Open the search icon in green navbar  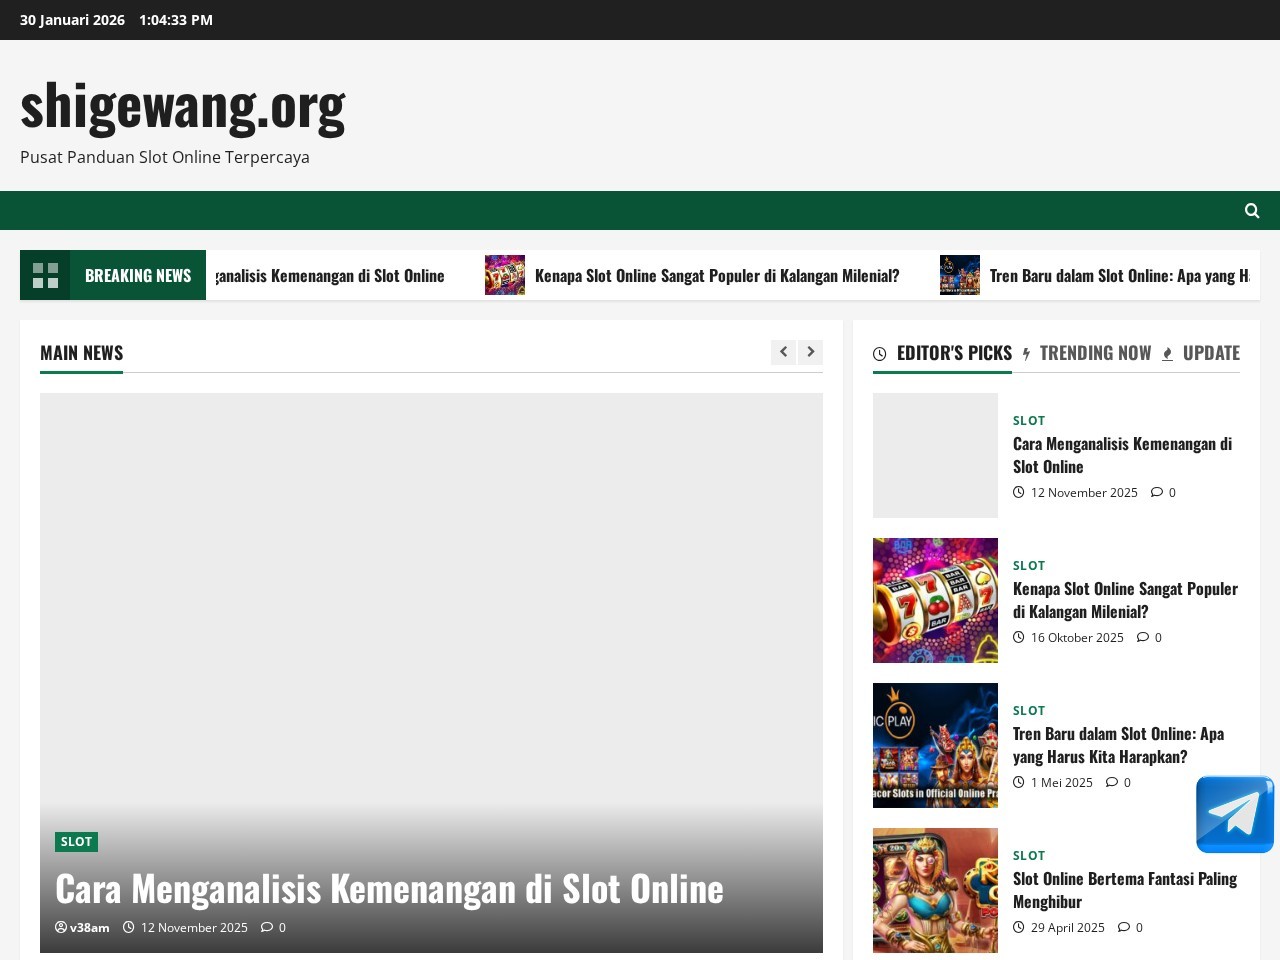(x=1252, y=210)
